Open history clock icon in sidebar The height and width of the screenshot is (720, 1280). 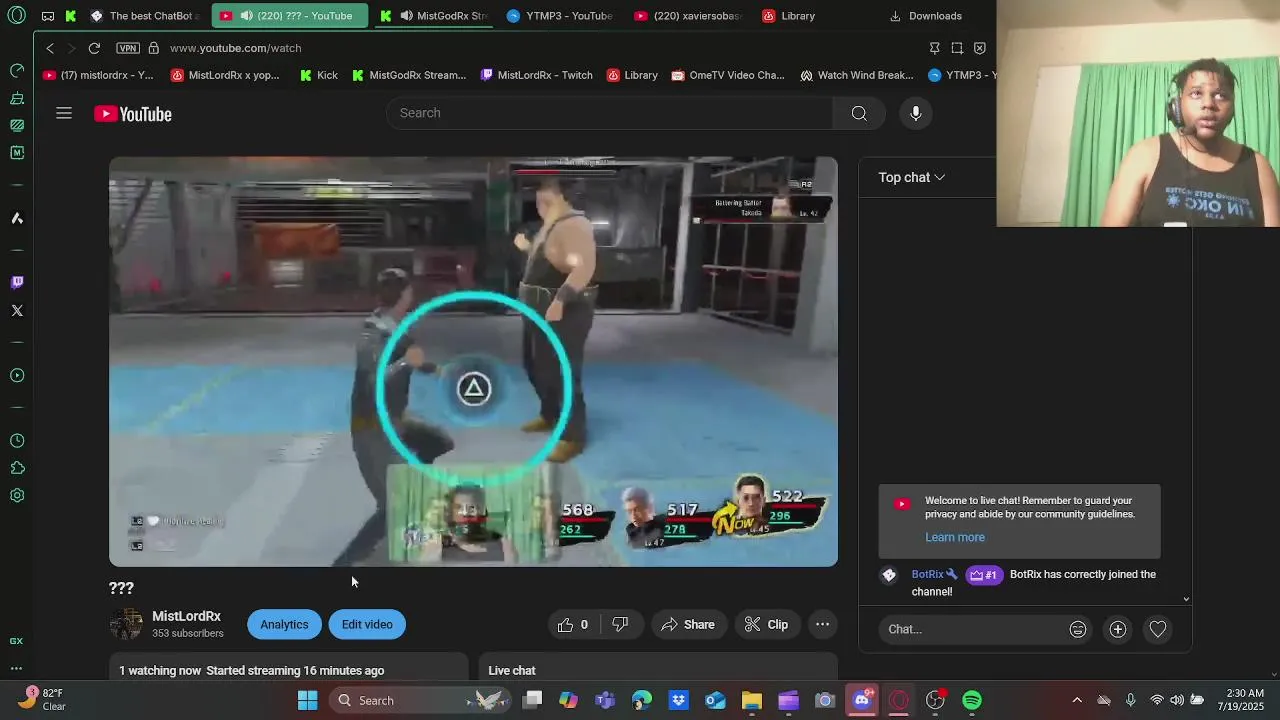17,441
